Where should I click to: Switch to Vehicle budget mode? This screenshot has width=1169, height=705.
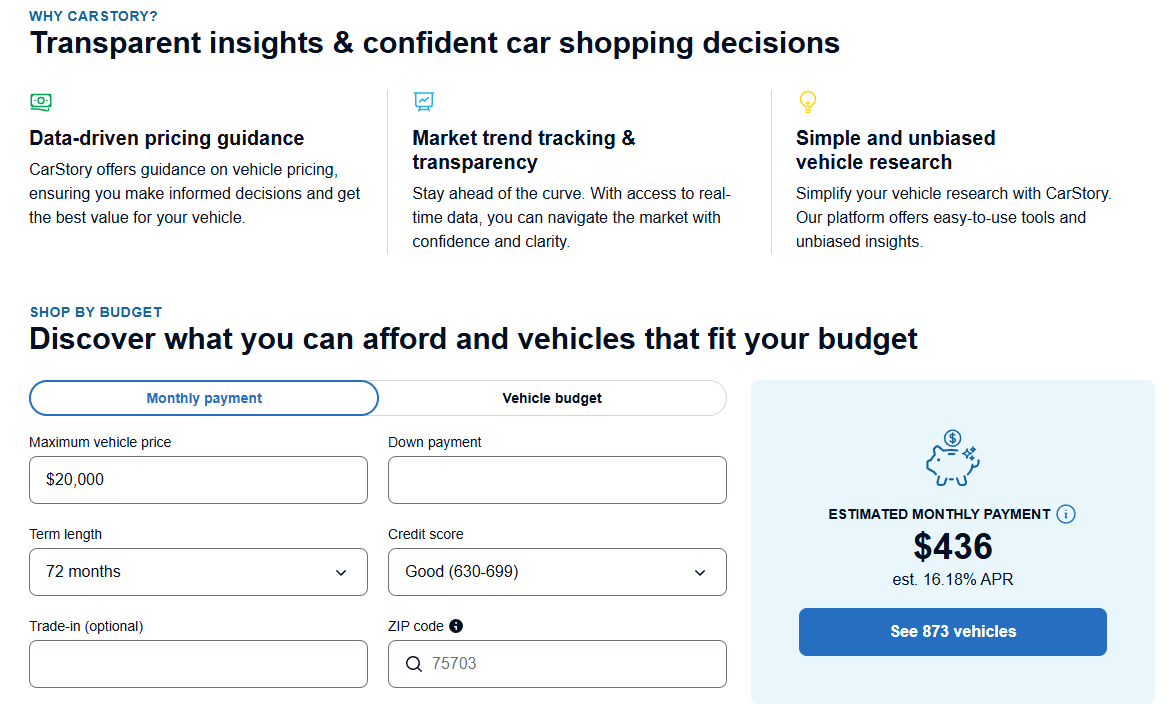point(552,398)
